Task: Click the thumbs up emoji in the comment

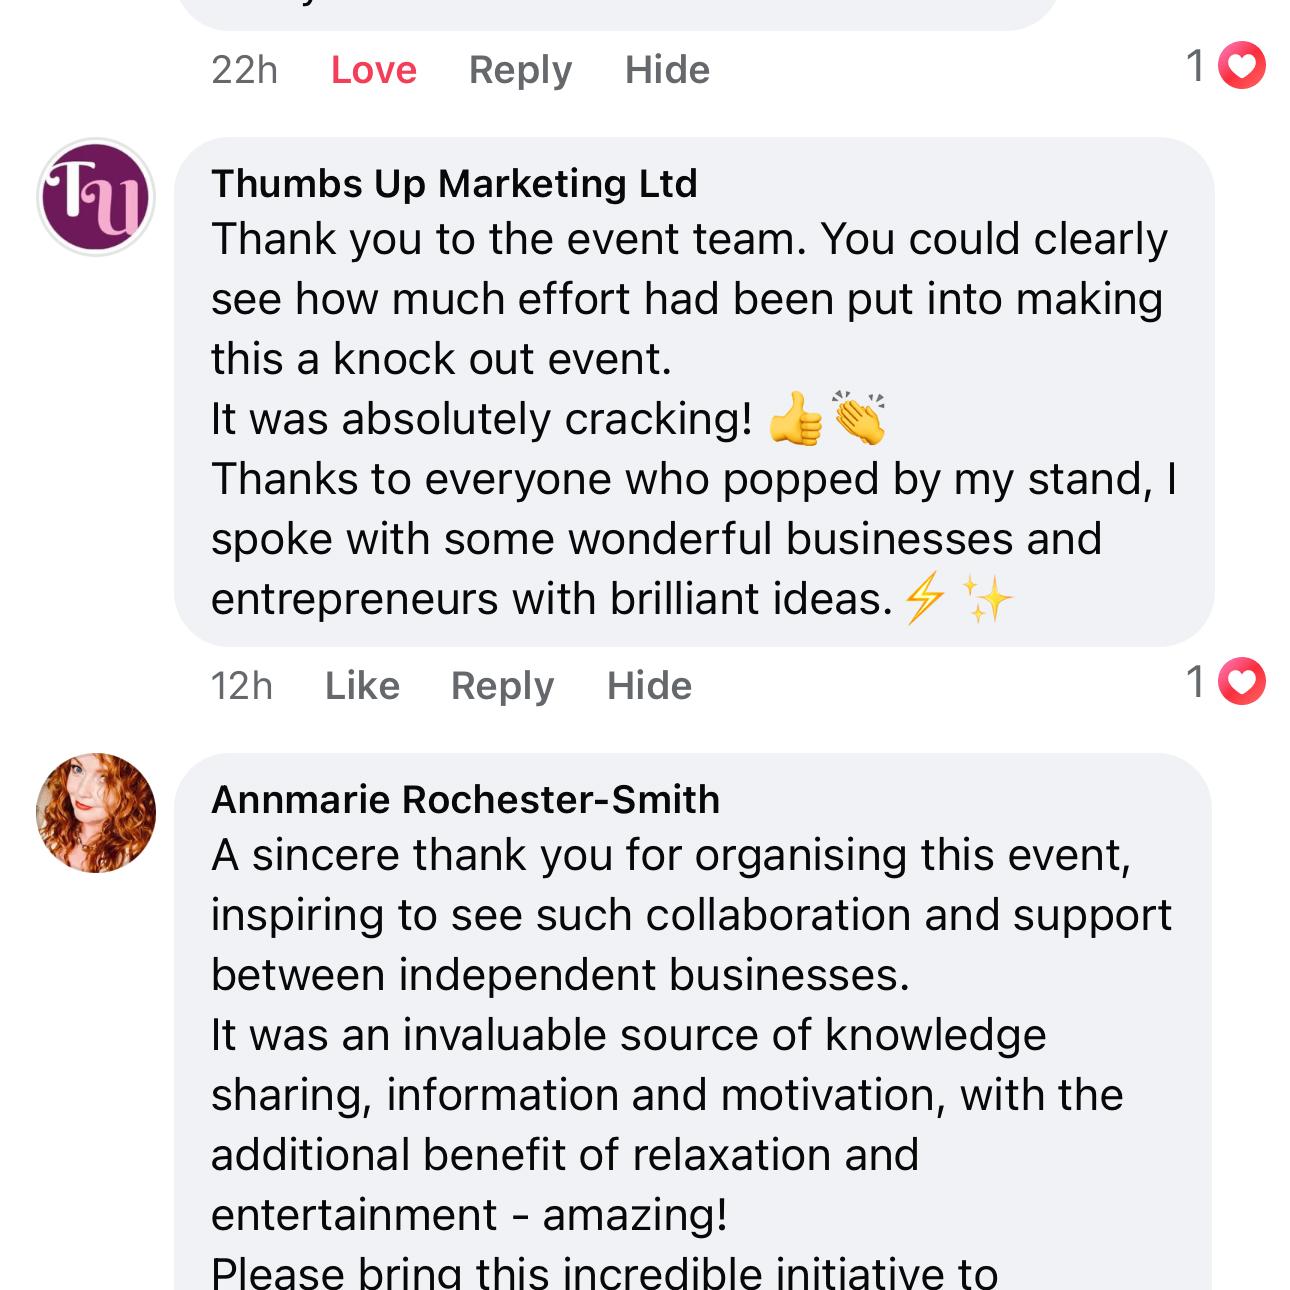Action: coord(795,419)
